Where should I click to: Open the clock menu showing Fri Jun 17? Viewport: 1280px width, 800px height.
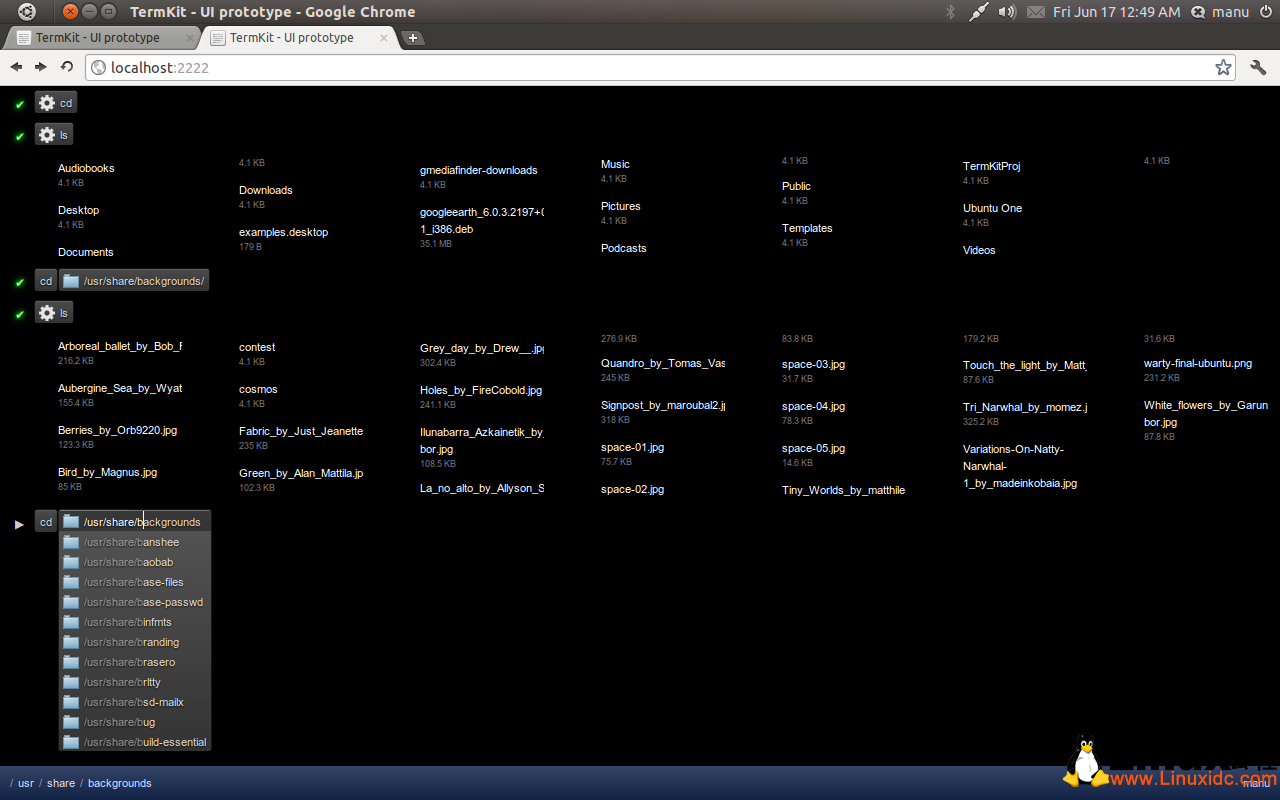pyautogui.click(x=1116, y=13)
